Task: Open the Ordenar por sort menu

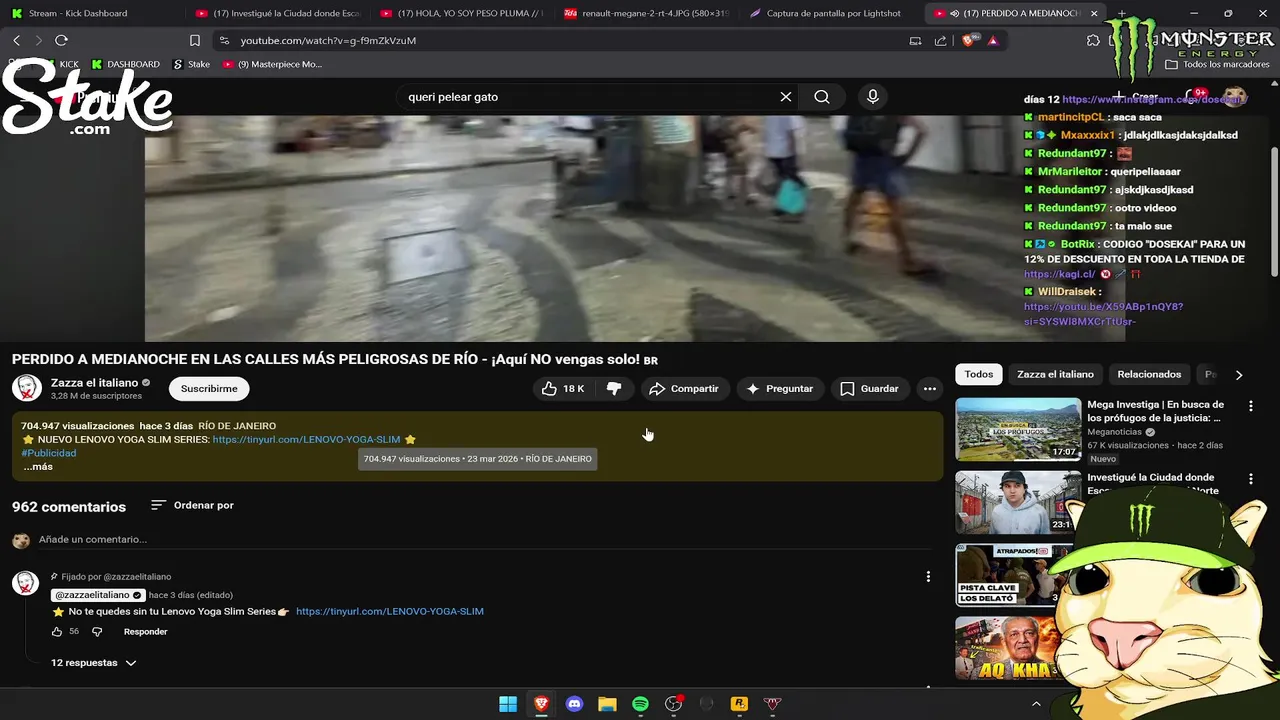Action: tap(192, 506)
